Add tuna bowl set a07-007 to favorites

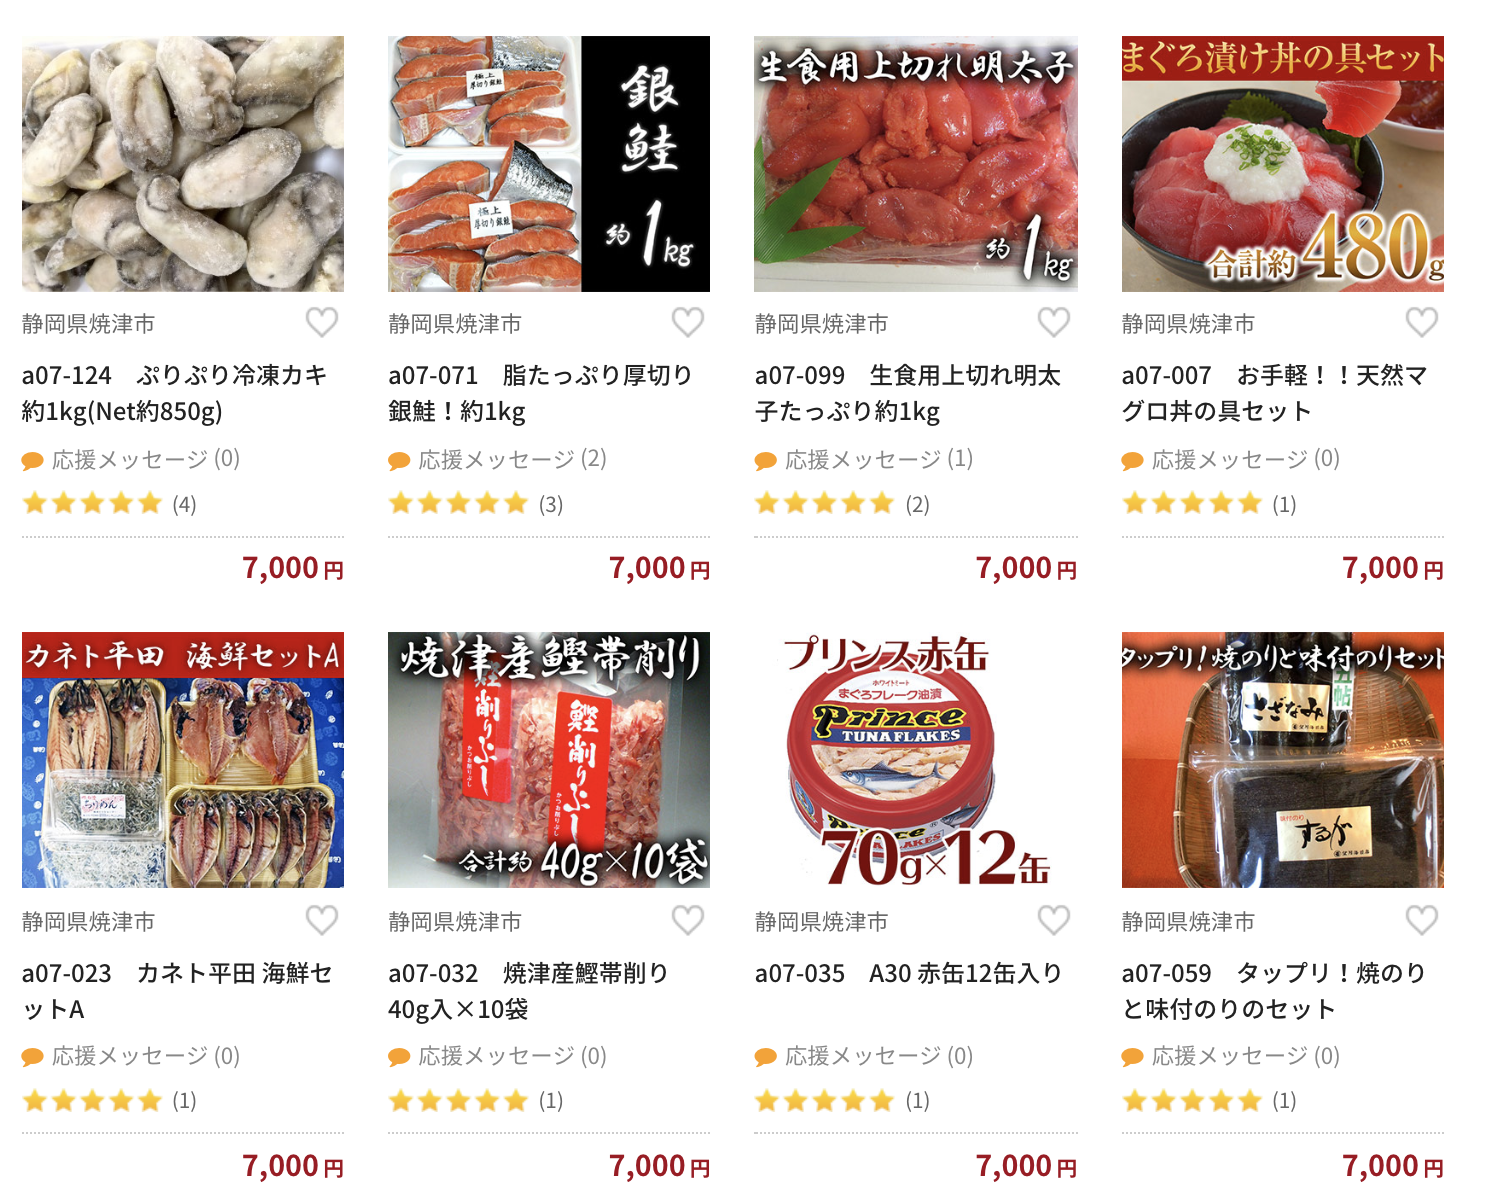point(1422,322)
